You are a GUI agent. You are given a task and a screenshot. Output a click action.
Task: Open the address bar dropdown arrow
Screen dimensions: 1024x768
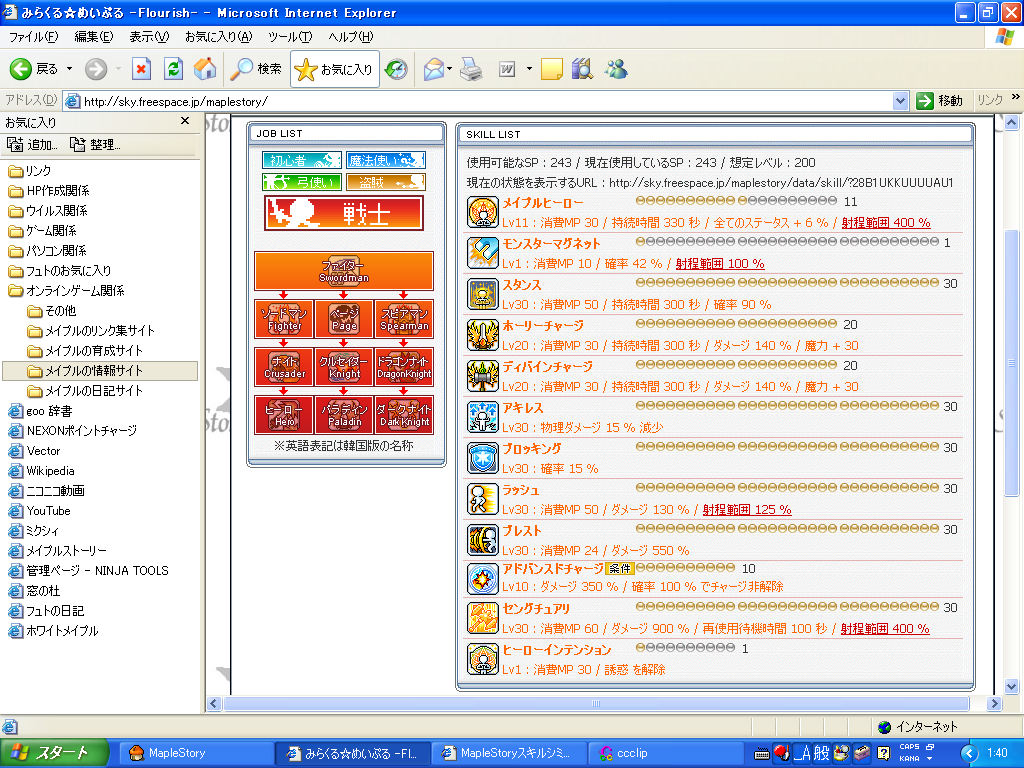[x=900, y=101]
